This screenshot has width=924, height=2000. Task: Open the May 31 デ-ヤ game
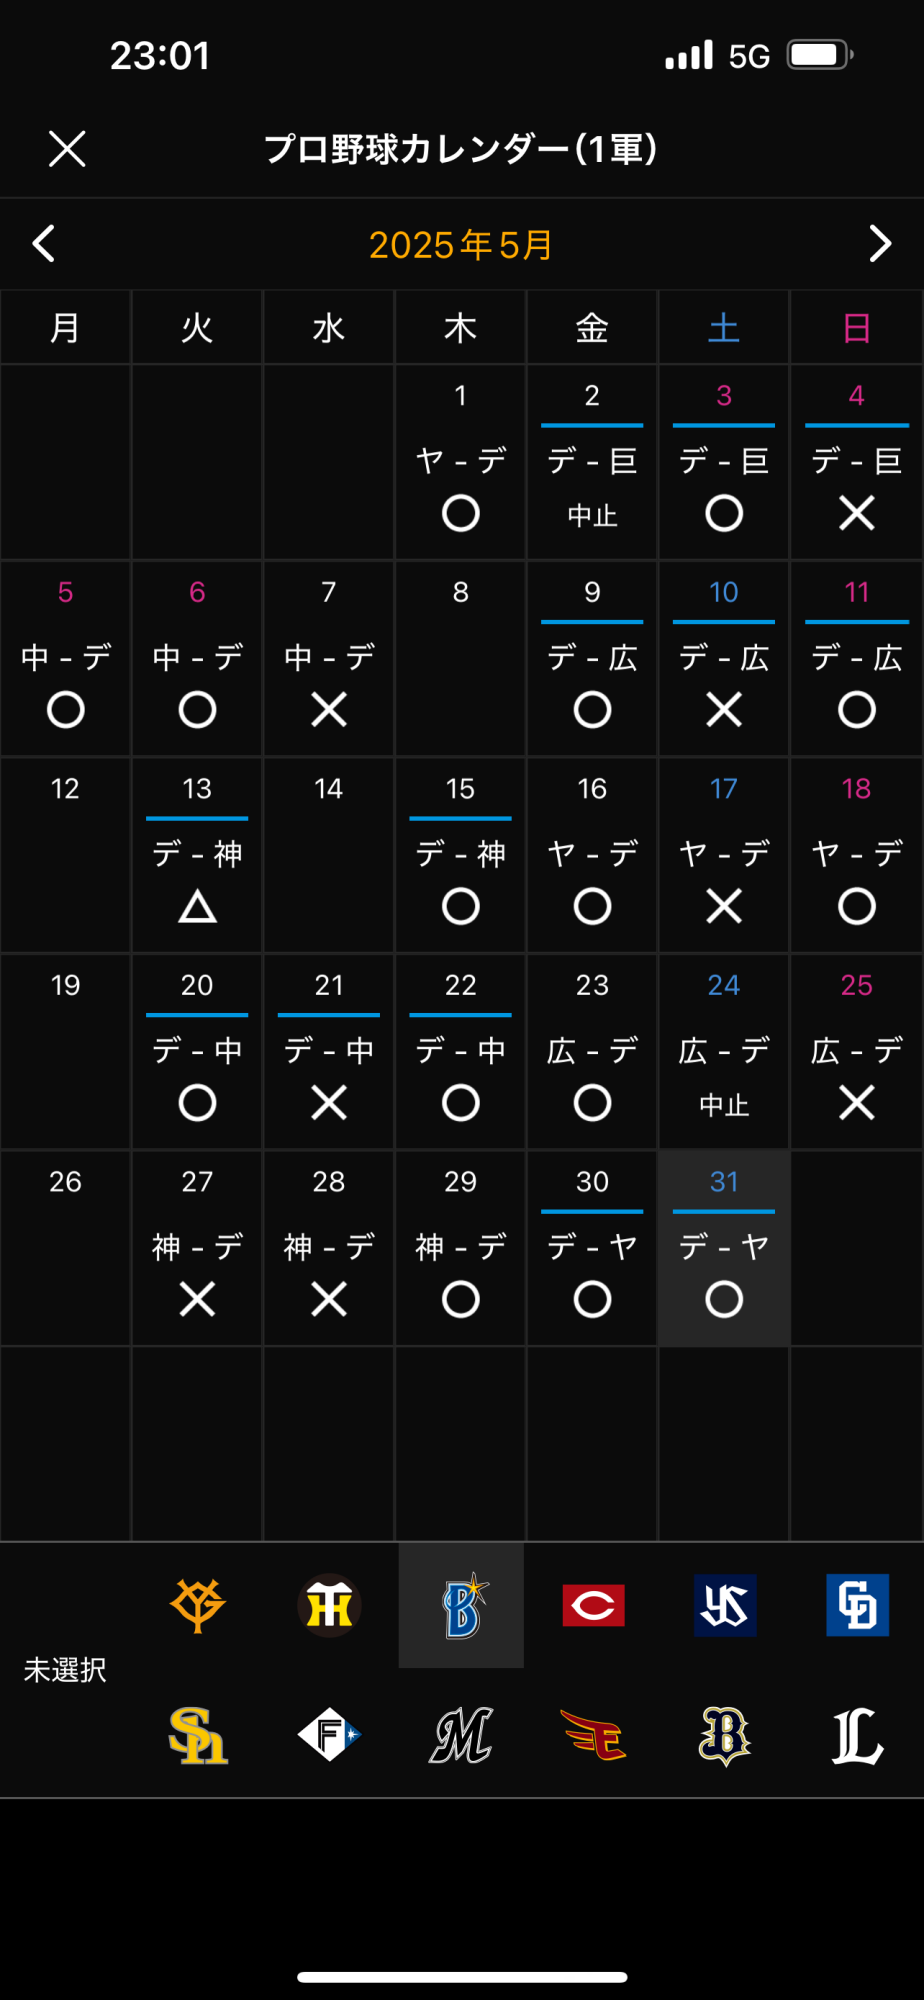point(724,1248)
